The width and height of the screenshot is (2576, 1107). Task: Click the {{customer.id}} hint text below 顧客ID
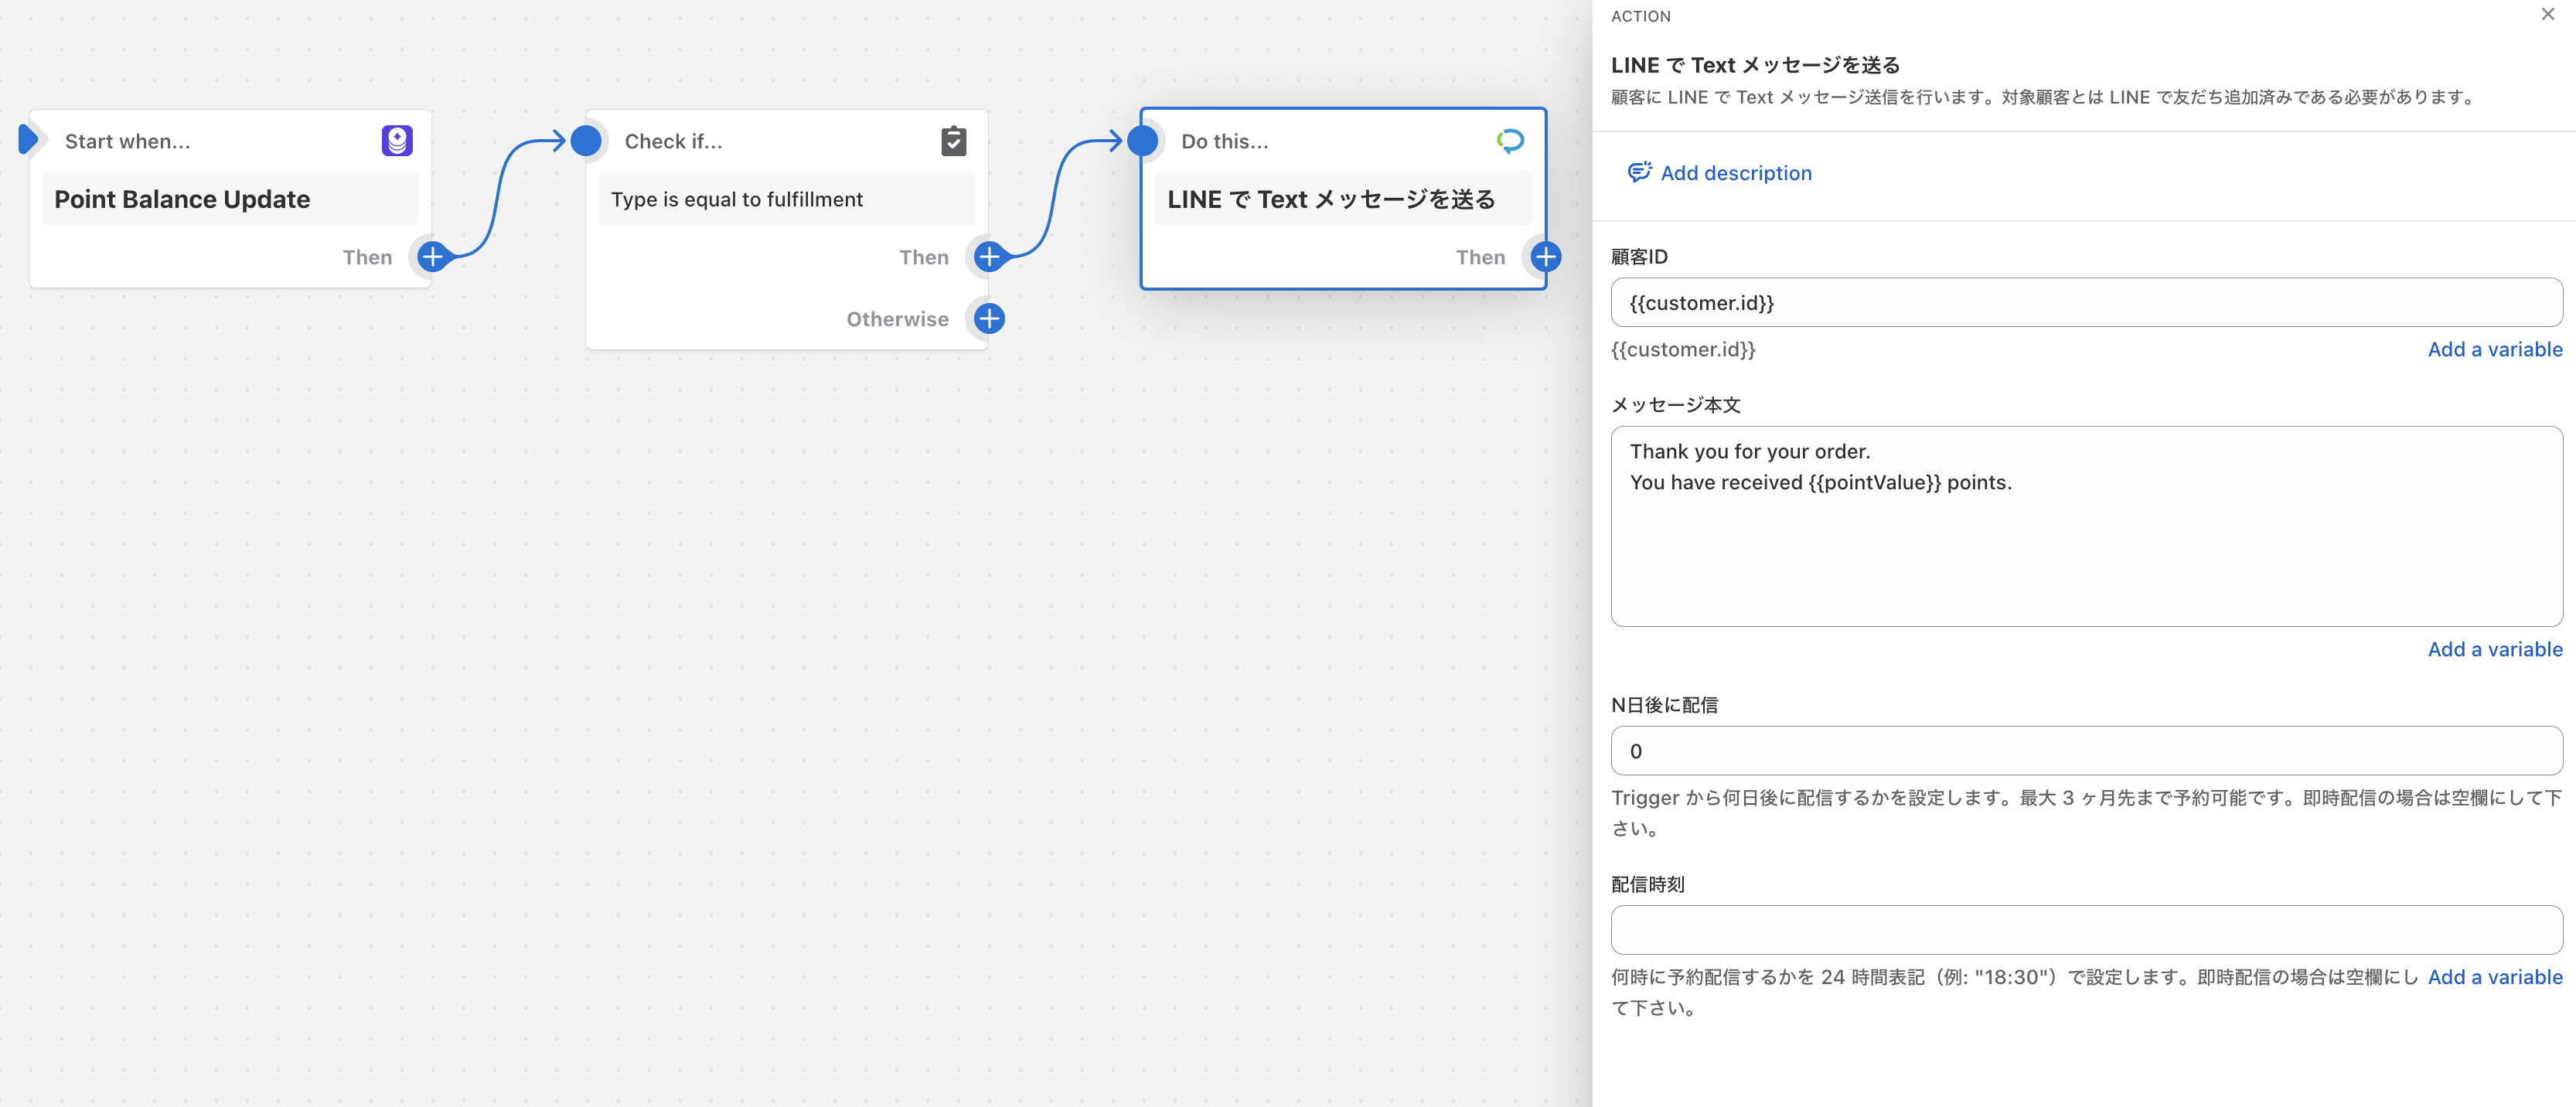[x=1683, y=350]
